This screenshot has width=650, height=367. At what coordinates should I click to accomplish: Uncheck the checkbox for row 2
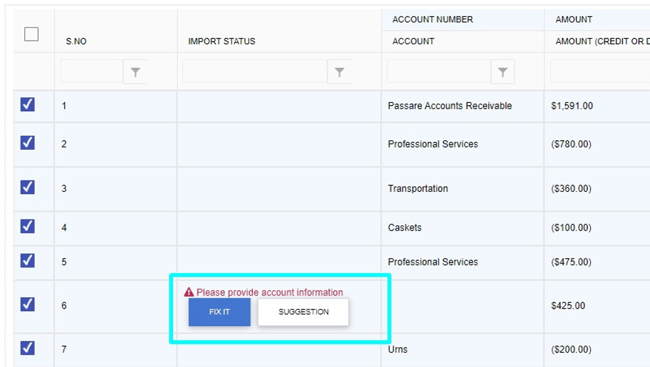(x=27, y=143)
